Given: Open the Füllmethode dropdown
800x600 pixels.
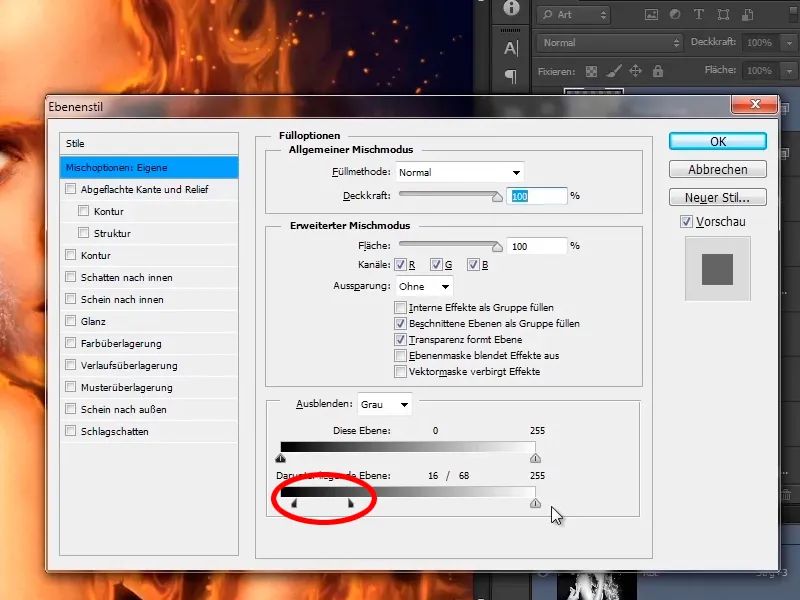Looking at the screenshot, I should 460,172.
